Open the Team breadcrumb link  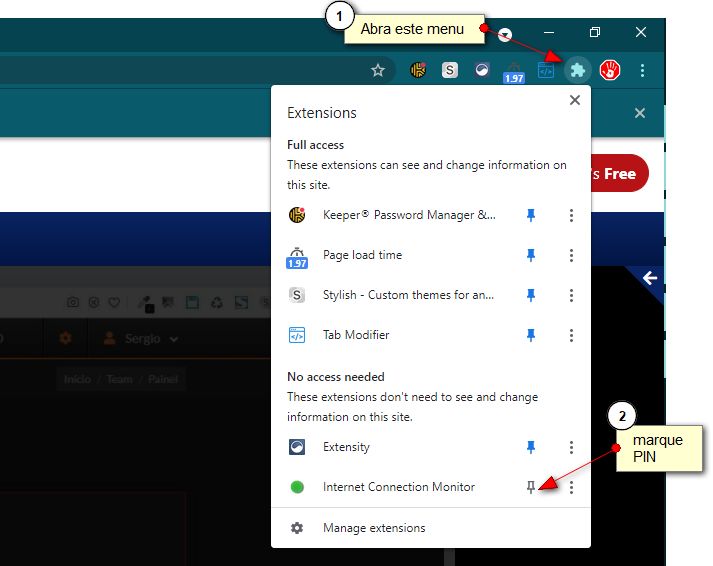coord(120,379)
